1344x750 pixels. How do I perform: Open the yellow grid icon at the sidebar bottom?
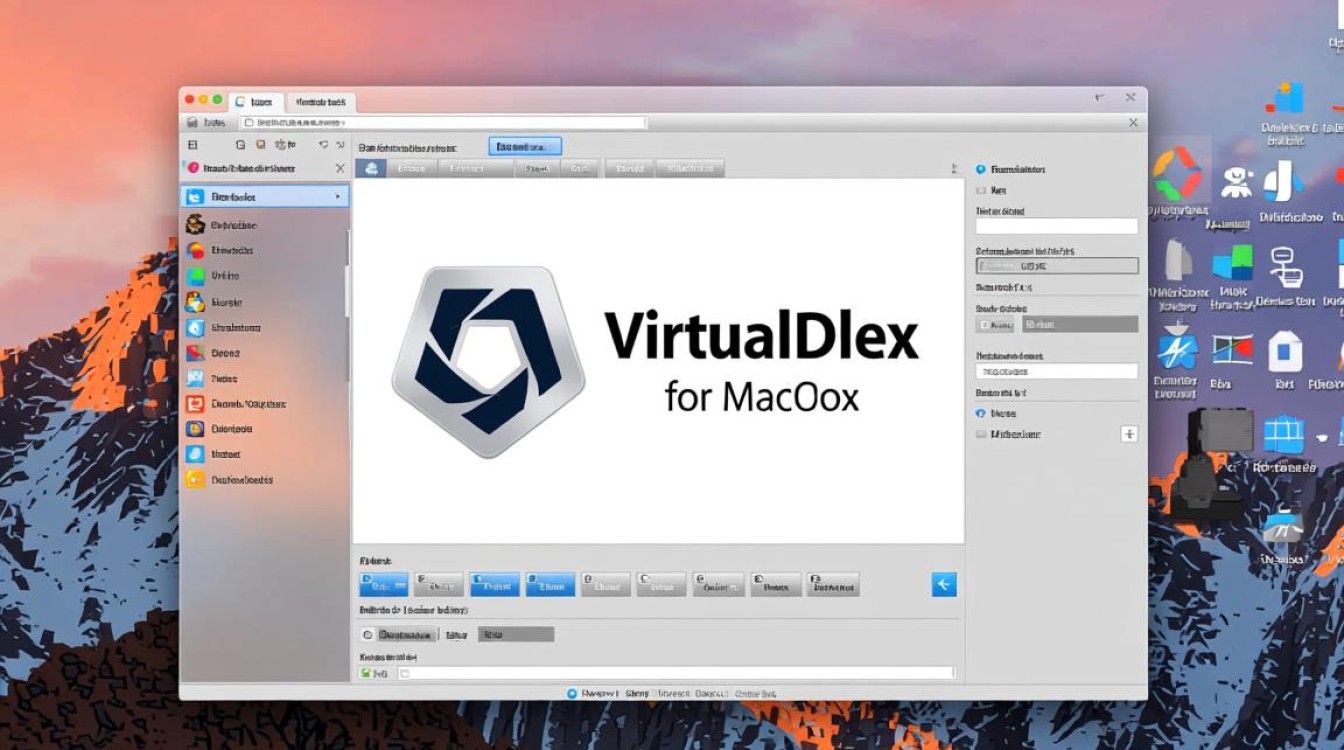[196, 478]
